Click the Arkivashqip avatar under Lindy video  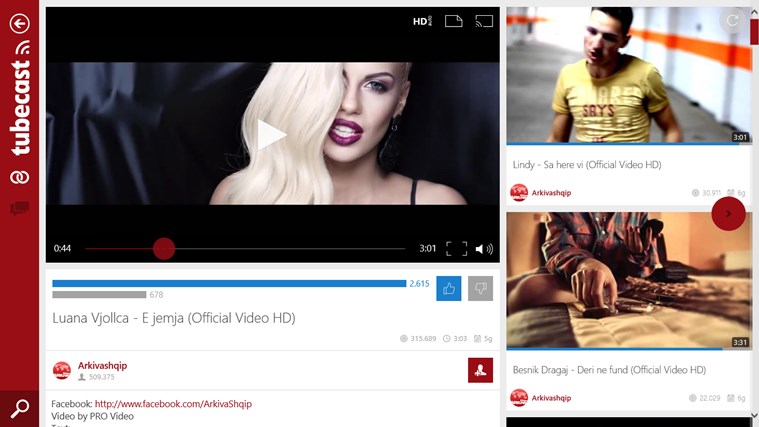coord(519,193)
